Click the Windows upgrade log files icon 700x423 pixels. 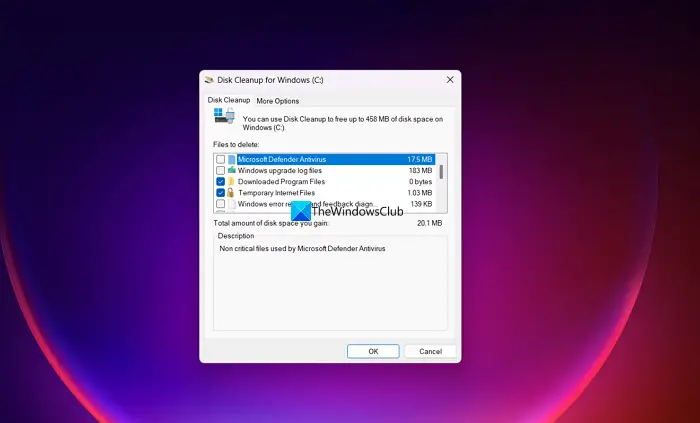231,170
